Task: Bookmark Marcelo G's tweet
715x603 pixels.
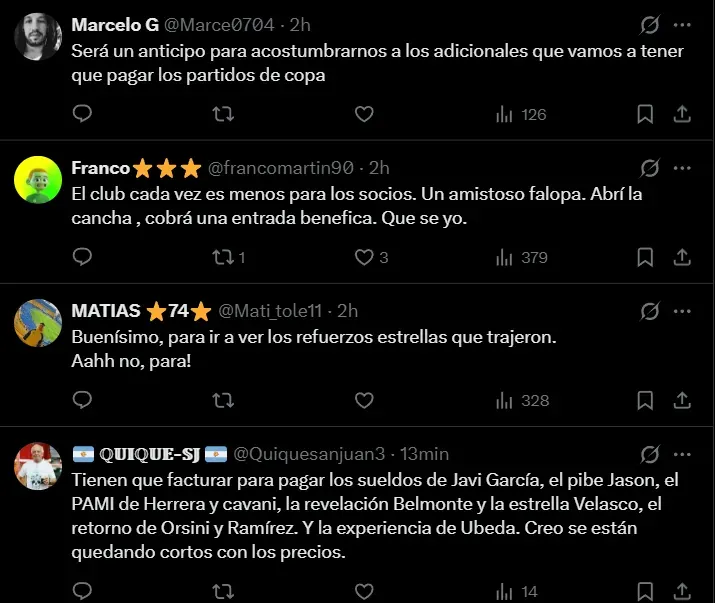Action: [646, 114]
